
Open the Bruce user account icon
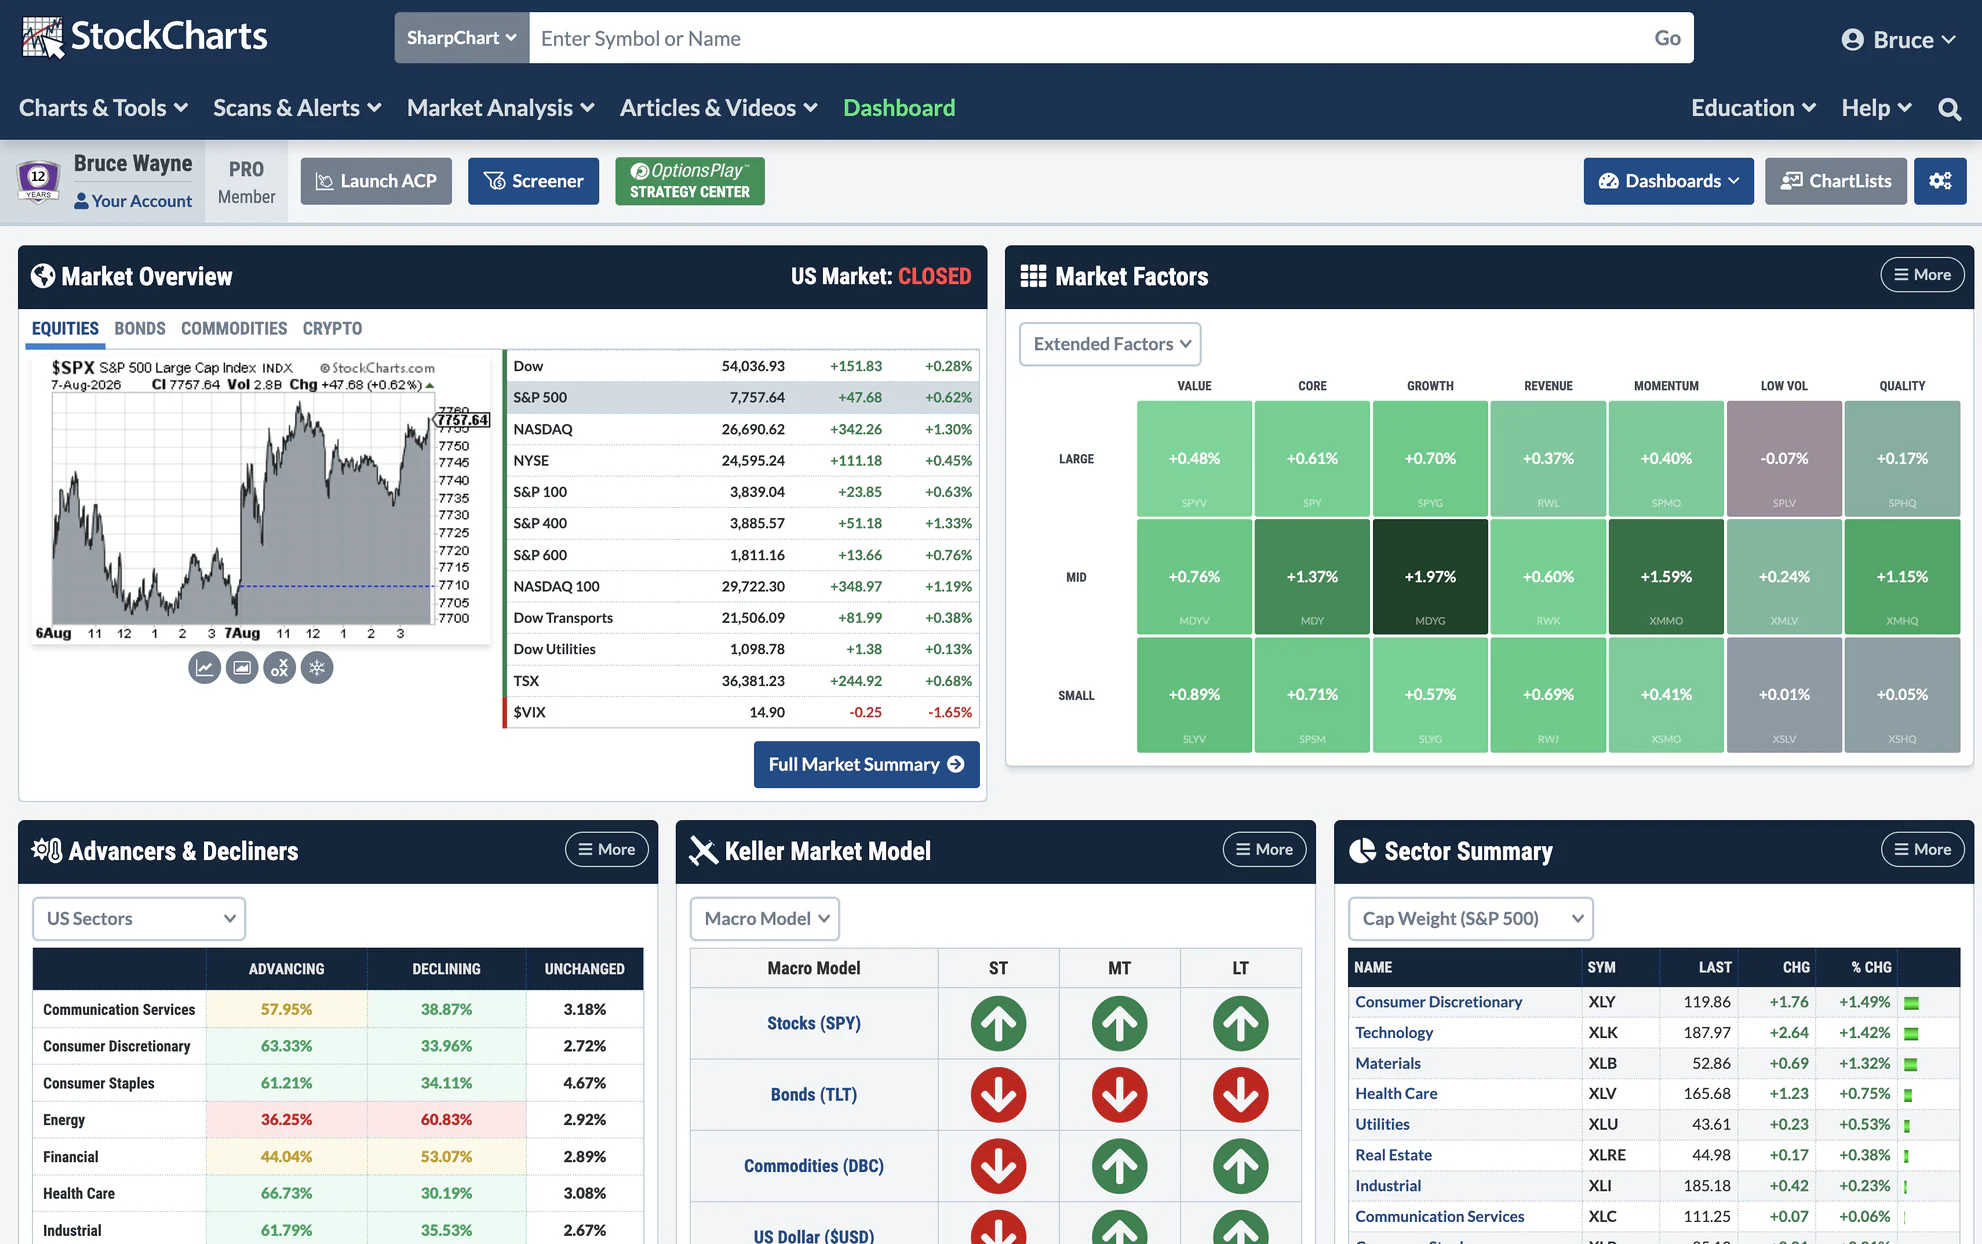coord(1852,39)
